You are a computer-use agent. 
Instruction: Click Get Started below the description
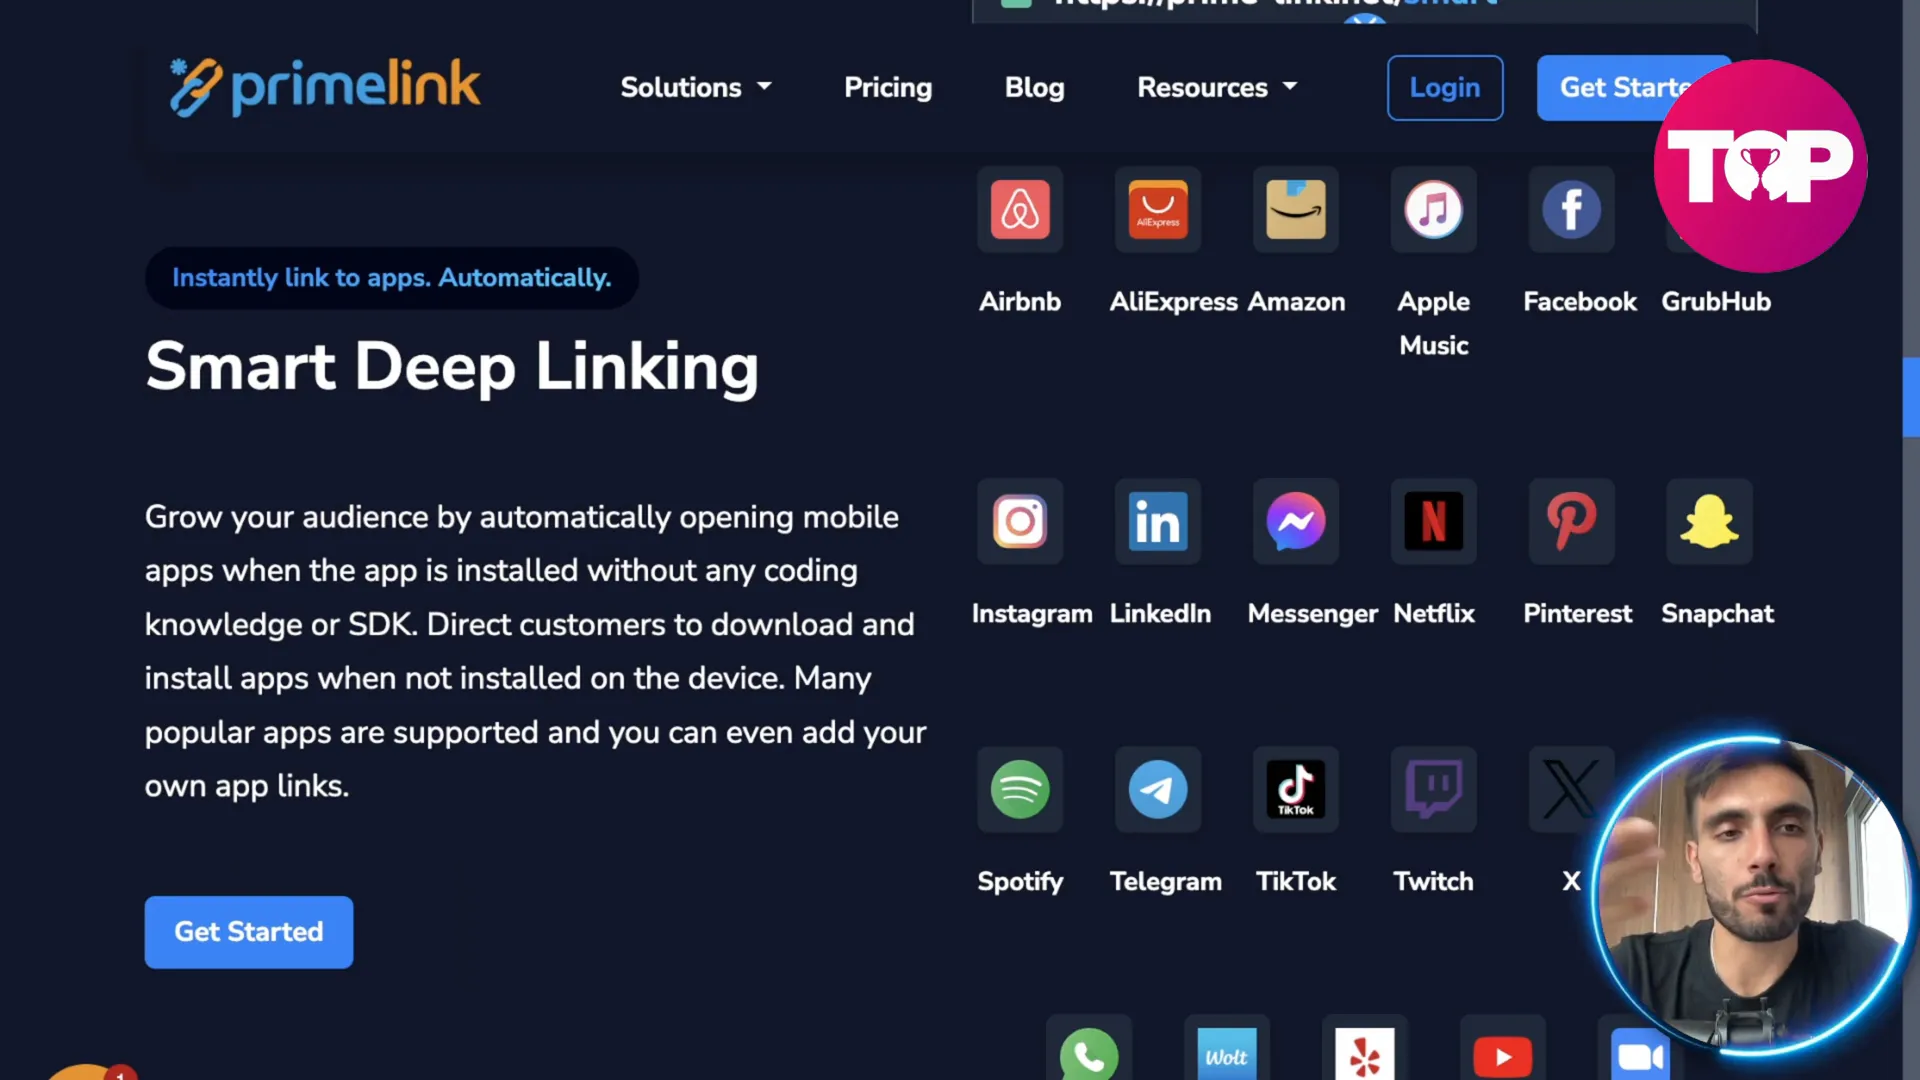(x=249, y=932)
